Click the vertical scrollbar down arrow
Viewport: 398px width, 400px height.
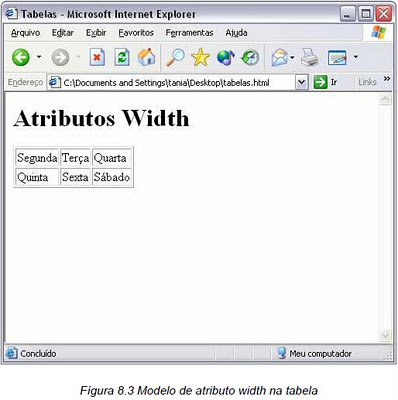pyautogui.click(x=385, y=334)
